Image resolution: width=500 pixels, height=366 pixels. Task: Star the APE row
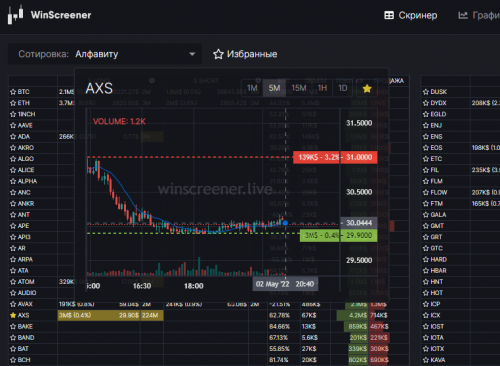pos(13,226)
